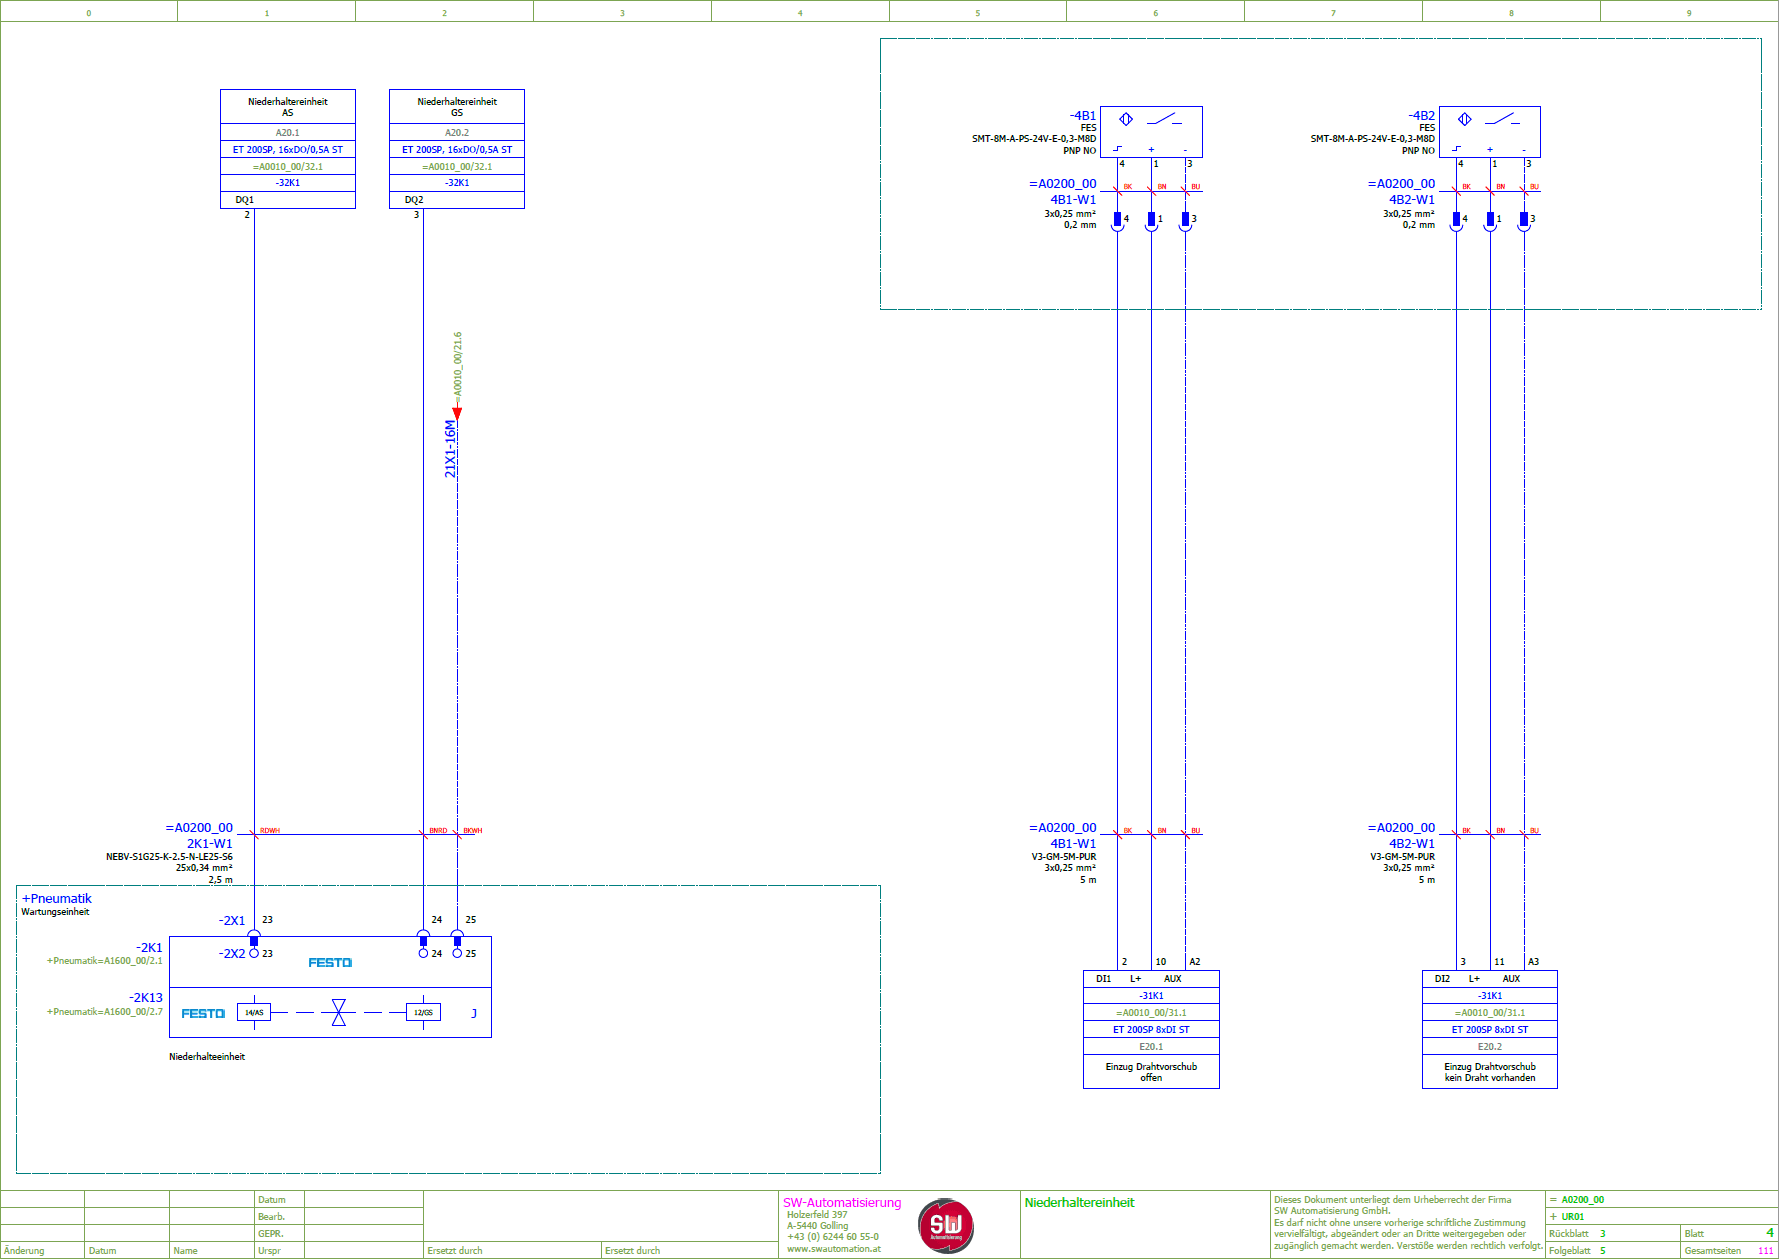Click the kein Draht vorhanden description
The width and height of the screenshot is (1779, 1259).
click(x=1490, y=1078)
